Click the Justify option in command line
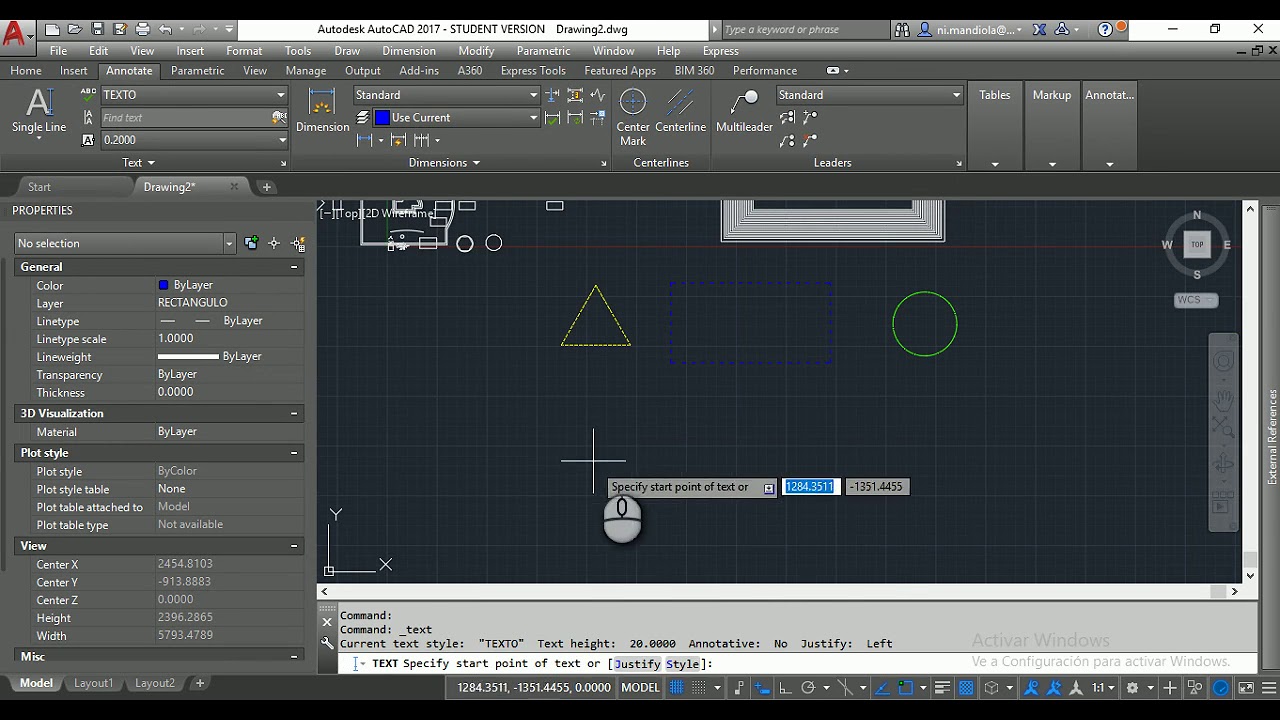The height and width of the screenshot is (720, 1280). (637, 664)
